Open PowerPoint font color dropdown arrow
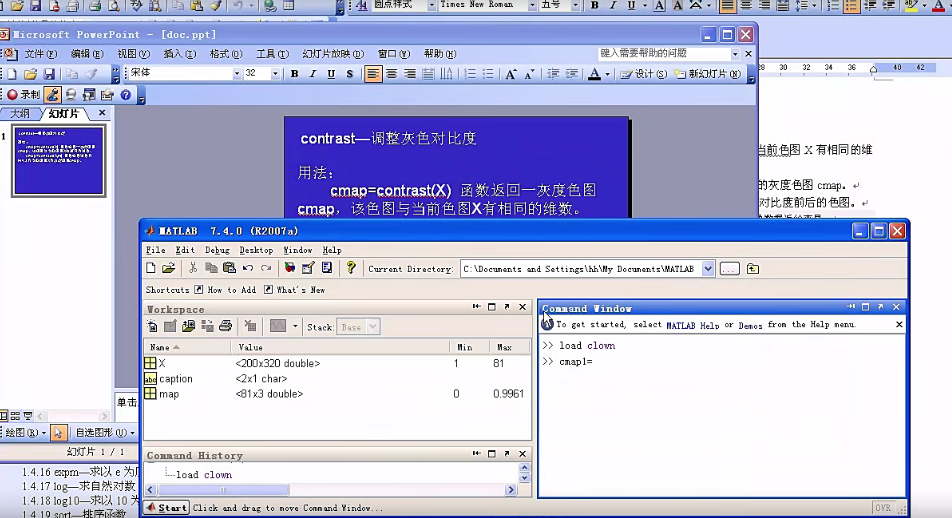The height and width of the screenshot is (518, 952). tap(607, 74)
